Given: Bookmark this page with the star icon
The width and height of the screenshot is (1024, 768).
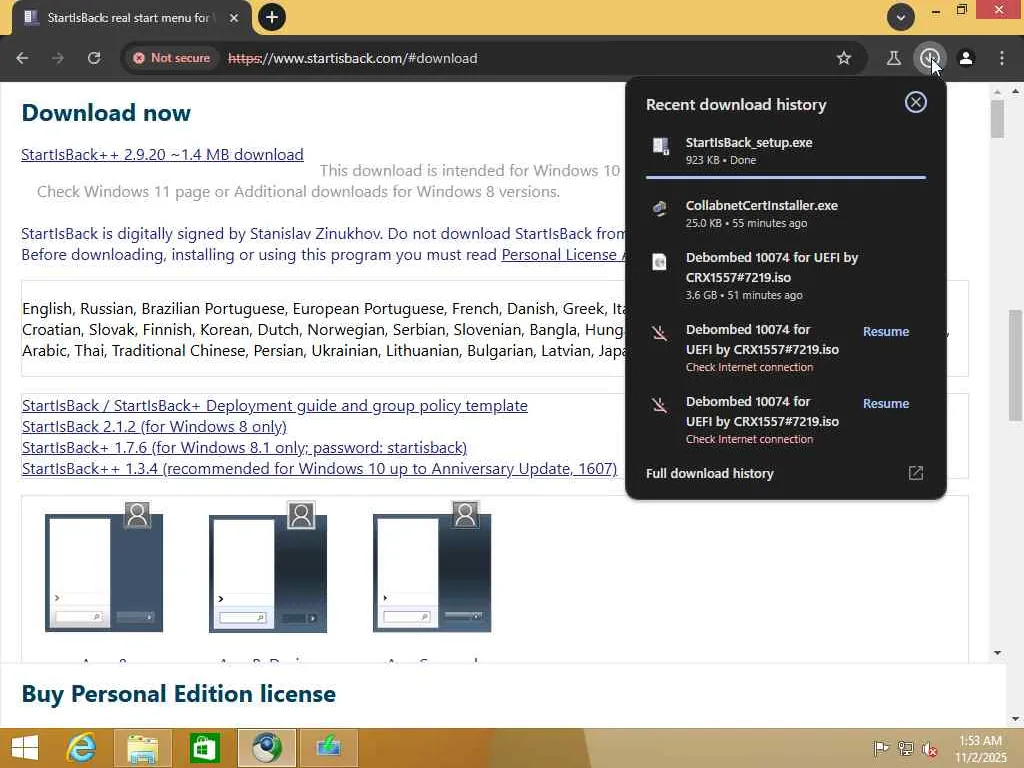Looking at the screenshot, I should [844, 58].
